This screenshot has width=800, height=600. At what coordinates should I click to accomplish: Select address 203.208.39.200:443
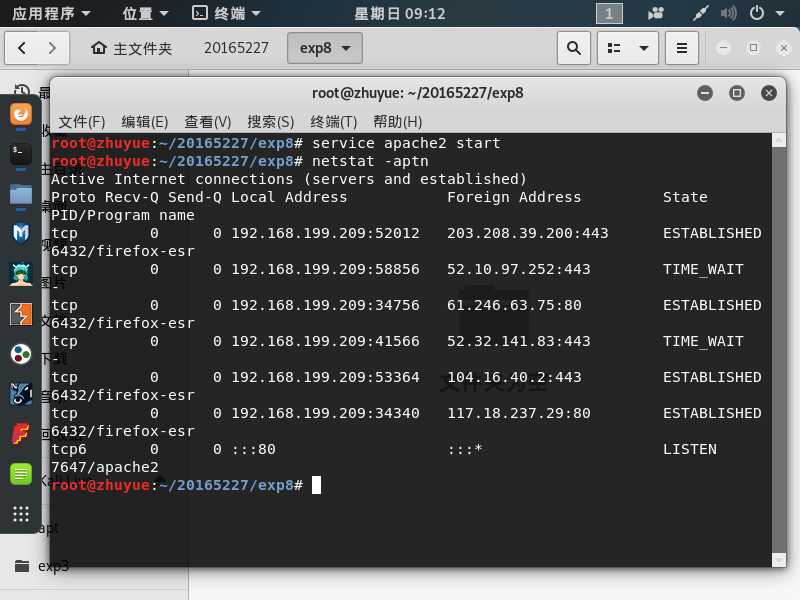click(528, 233)
